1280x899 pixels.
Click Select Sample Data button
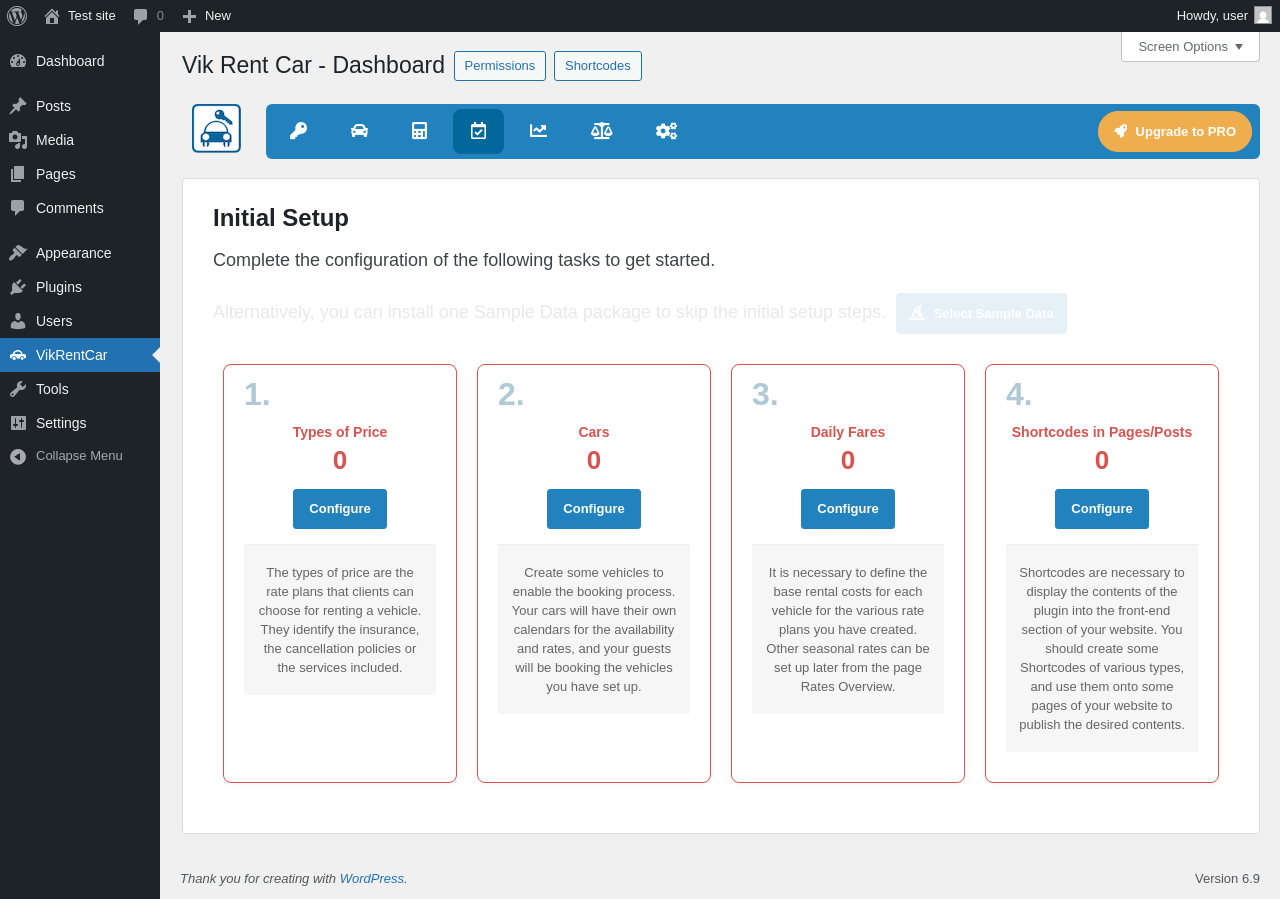[x=981, y=314]
